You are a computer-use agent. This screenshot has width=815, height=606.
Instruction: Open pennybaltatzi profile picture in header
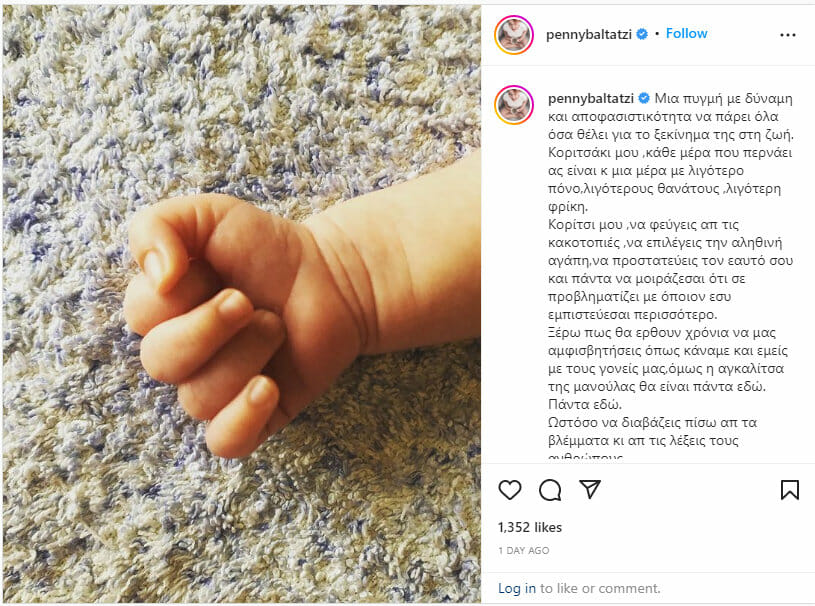pos(514,35)
